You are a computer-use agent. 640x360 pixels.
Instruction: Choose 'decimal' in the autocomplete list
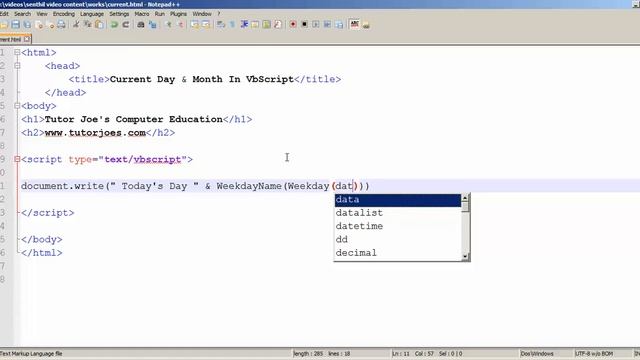[x=398, y=253]
